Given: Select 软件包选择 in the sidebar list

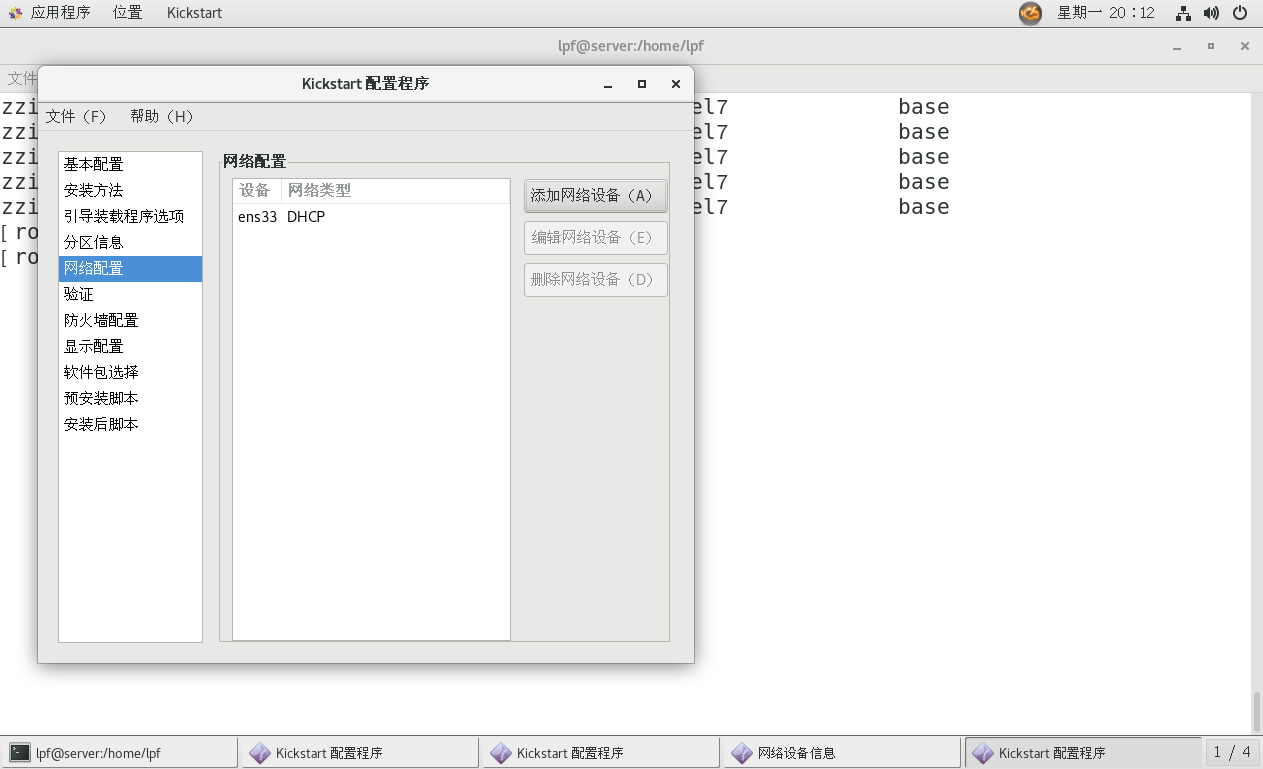Looking at the screenshot, I should tap(130, 372).
